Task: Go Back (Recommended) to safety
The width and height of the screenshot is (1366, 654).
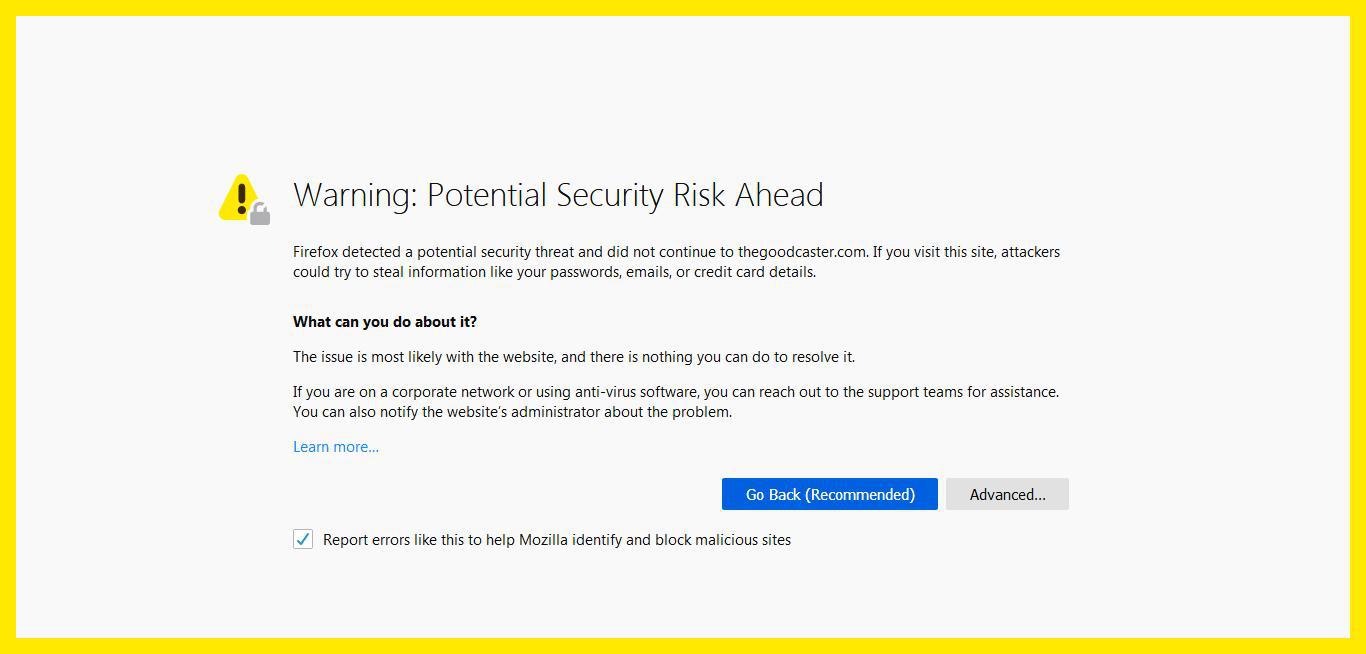Action: (830, 494)
